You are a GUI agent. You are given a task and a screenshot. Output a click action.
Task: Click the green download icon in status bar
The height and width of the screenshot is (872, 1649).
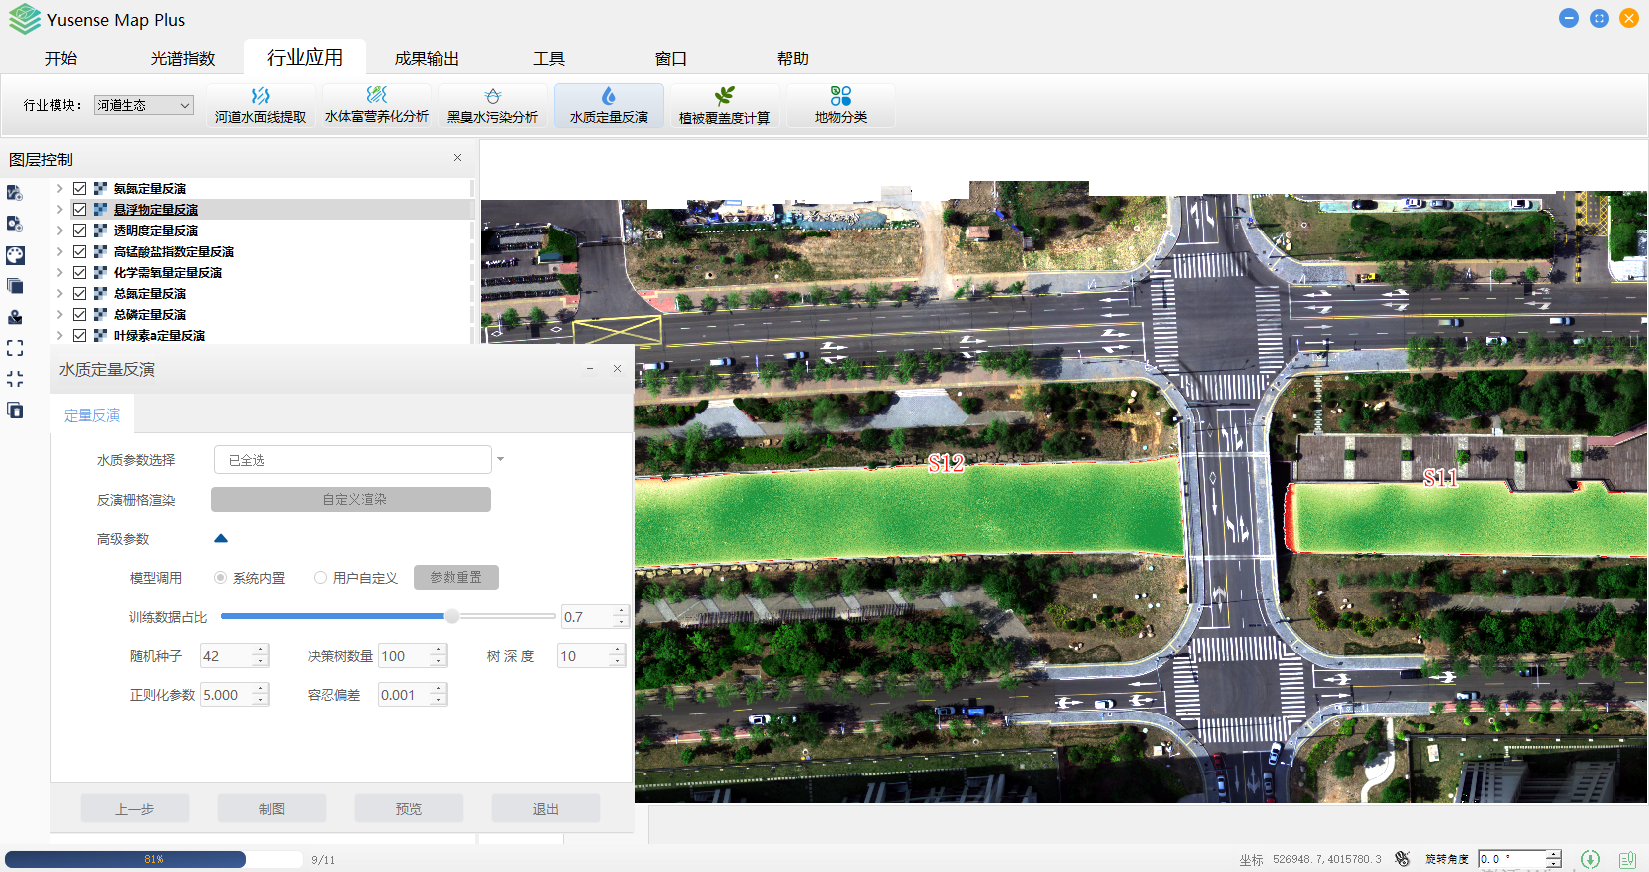(1590, 859)
